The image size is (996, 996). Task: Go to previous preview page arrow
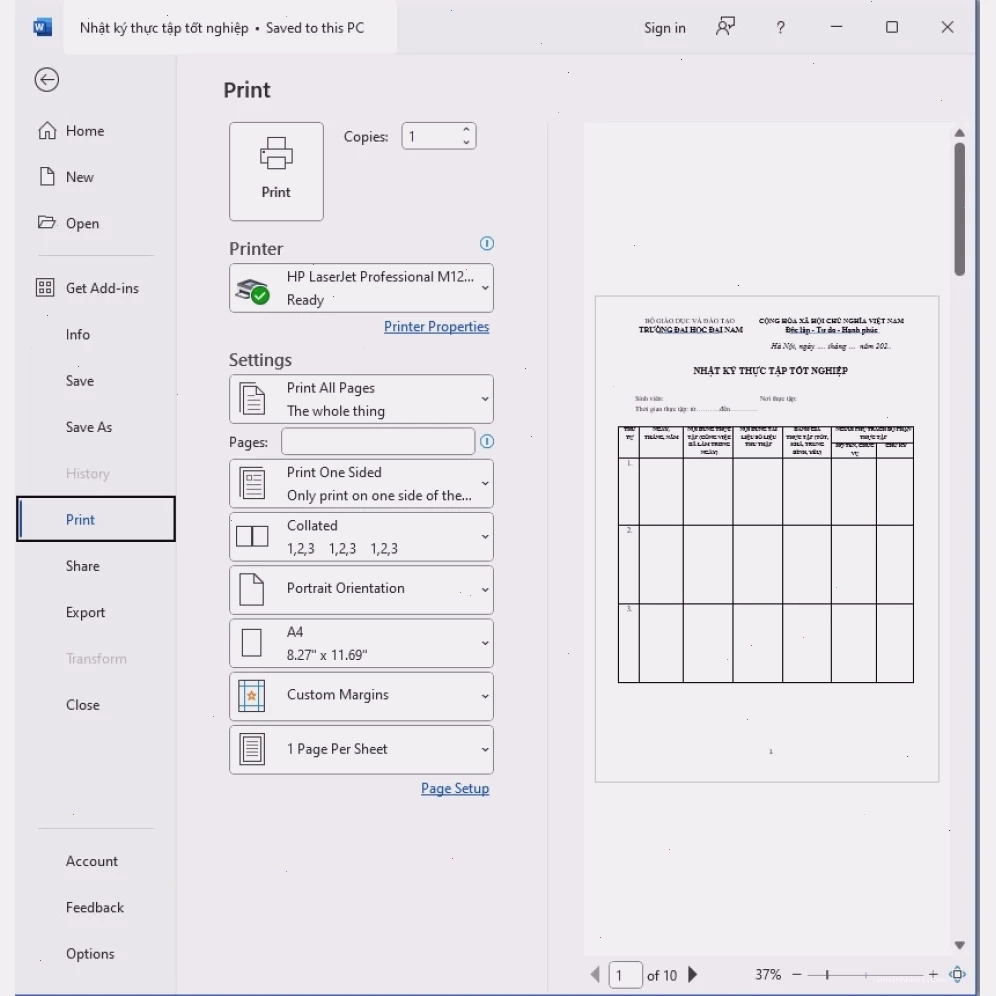[x=595, y=974]
